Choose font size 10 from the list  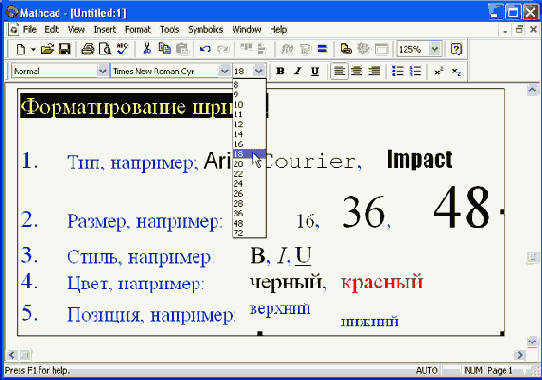click(249, 104)
